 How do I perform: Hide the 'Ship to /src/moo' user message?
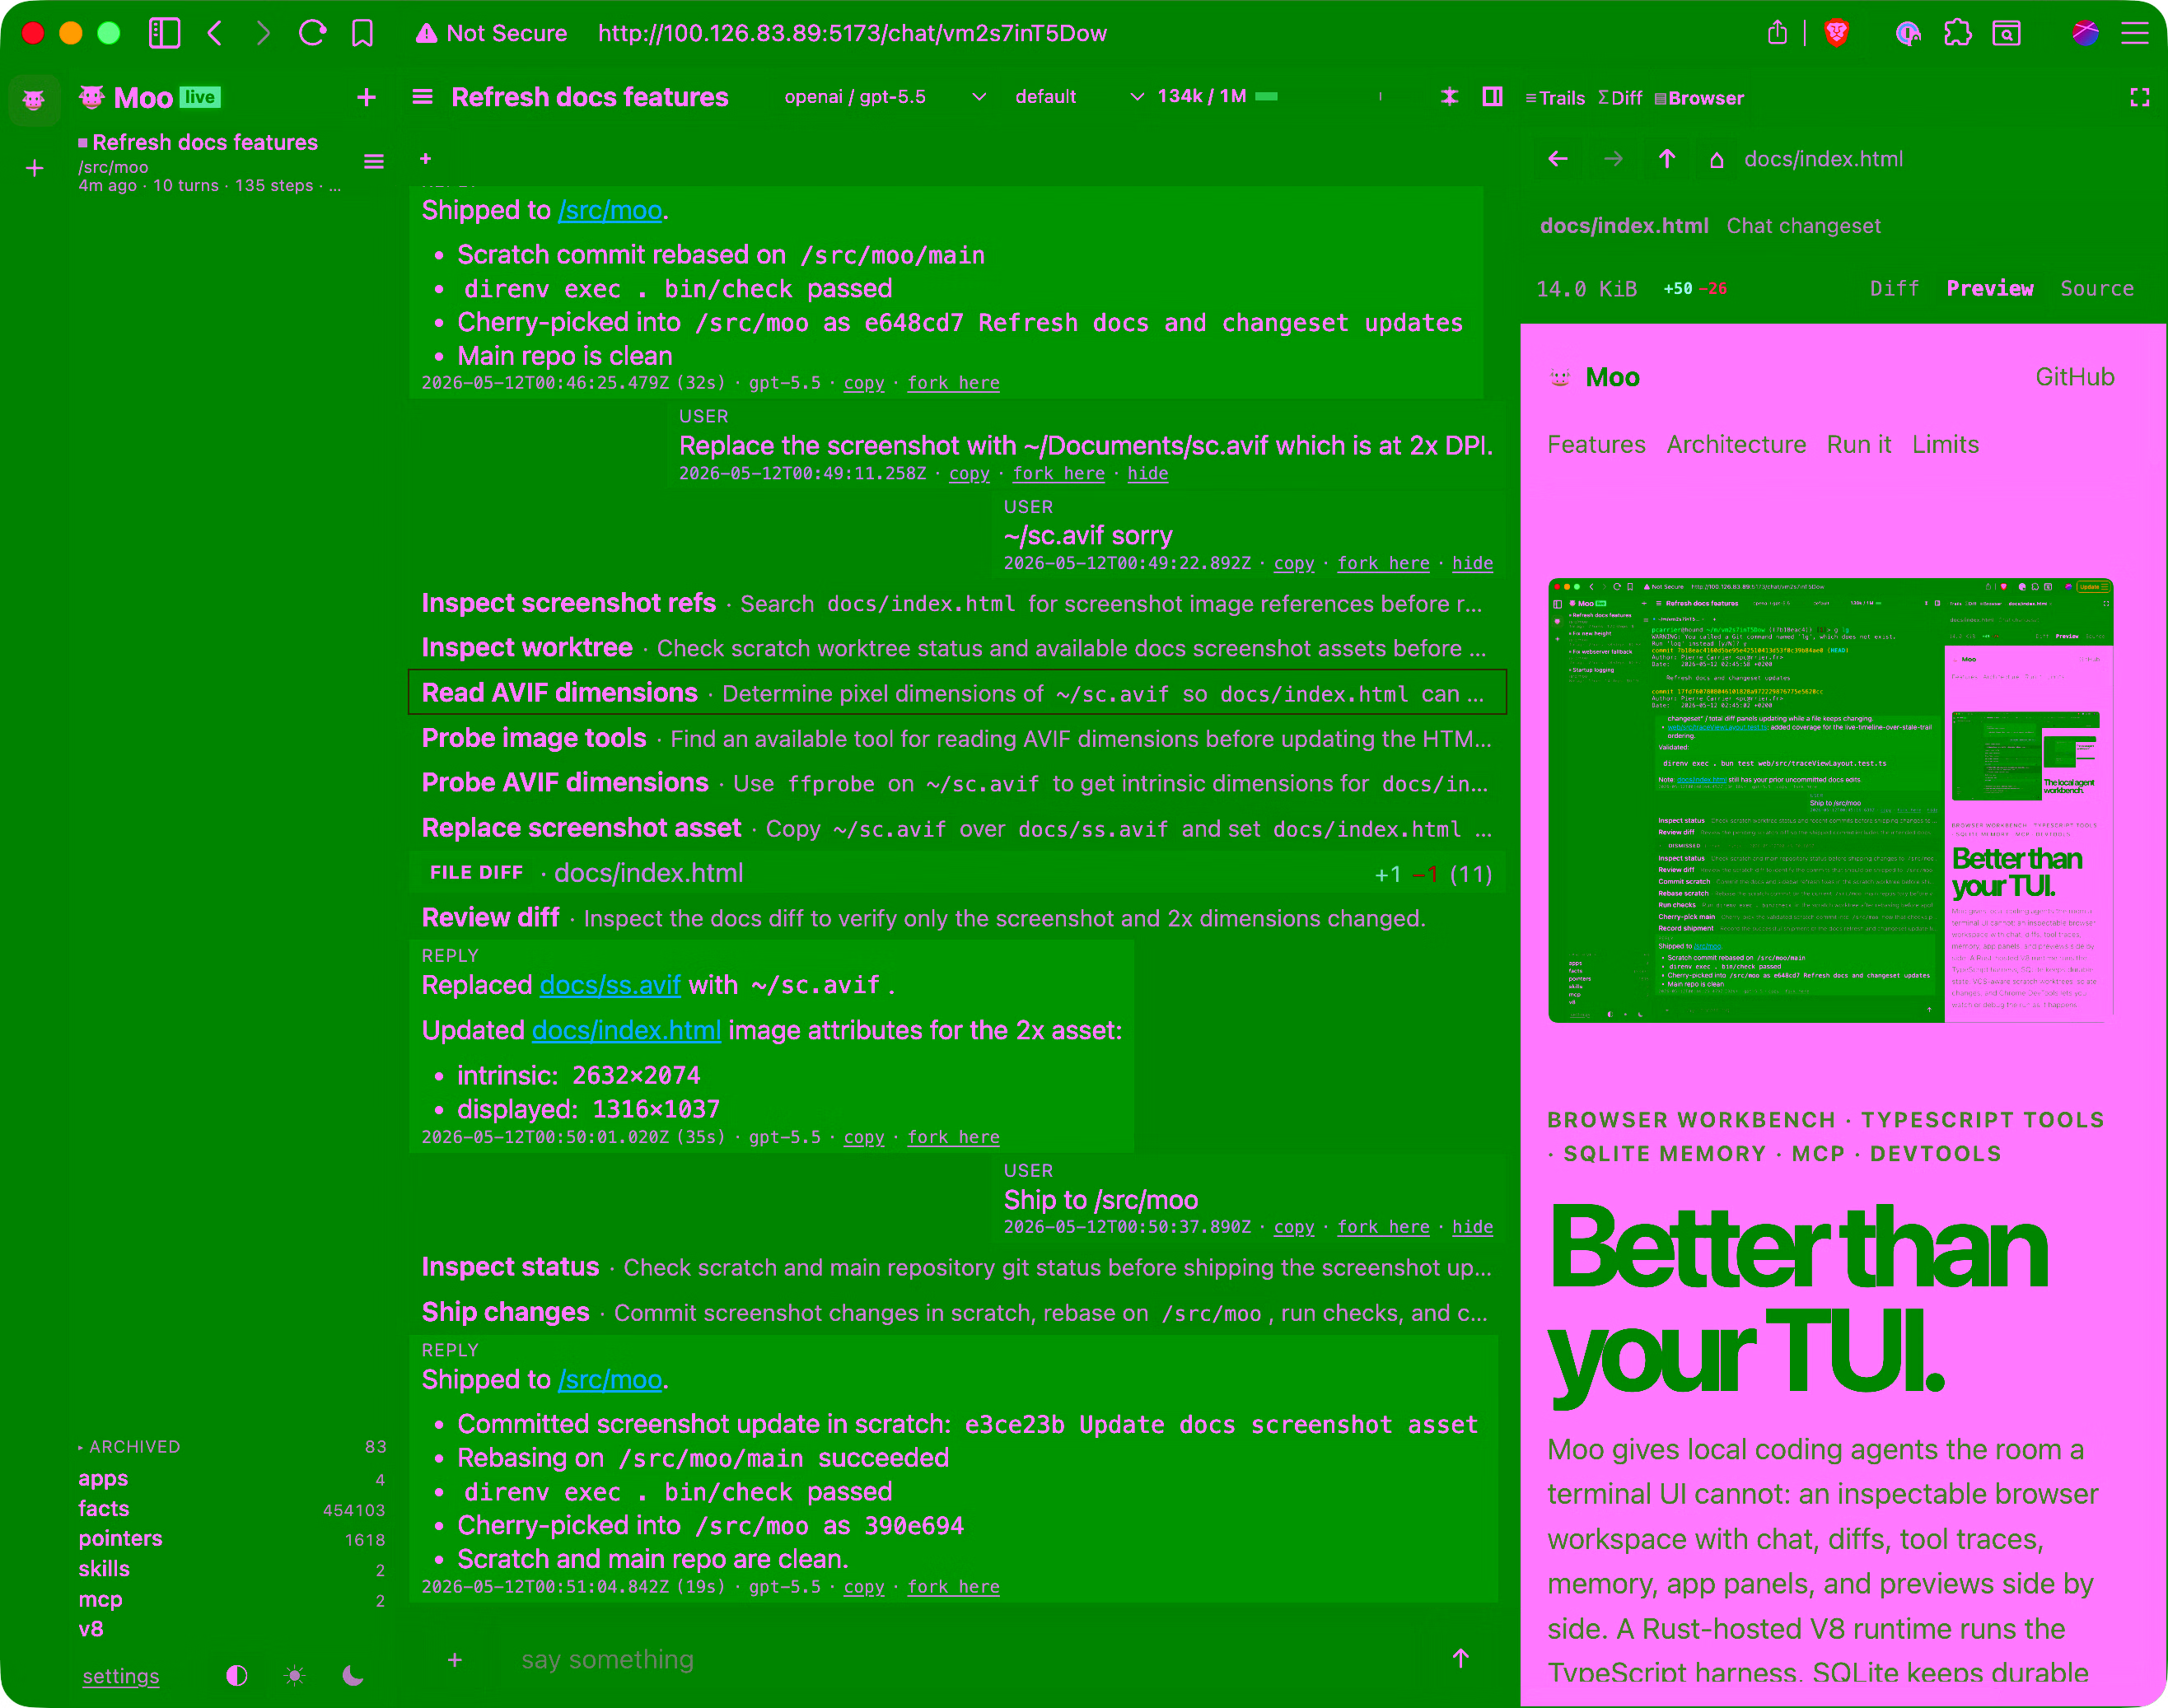point(1472,1226)
